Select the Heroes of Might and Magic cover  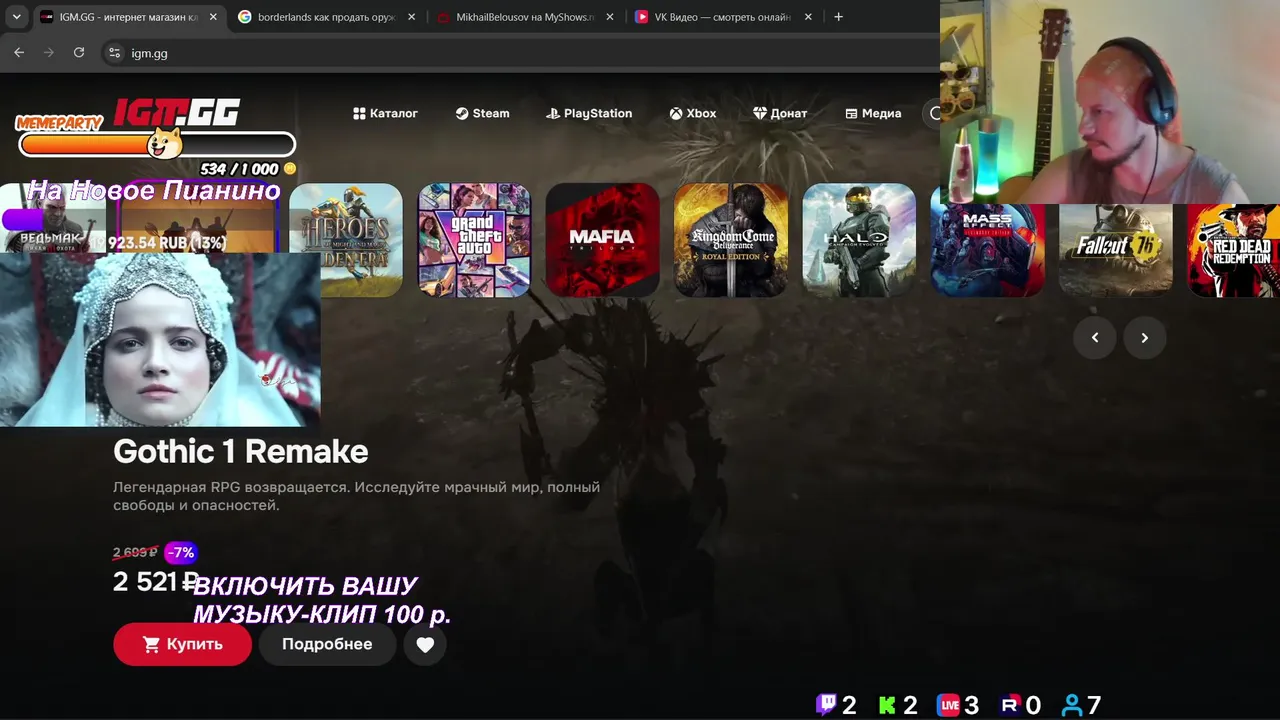tap(346, 240)
